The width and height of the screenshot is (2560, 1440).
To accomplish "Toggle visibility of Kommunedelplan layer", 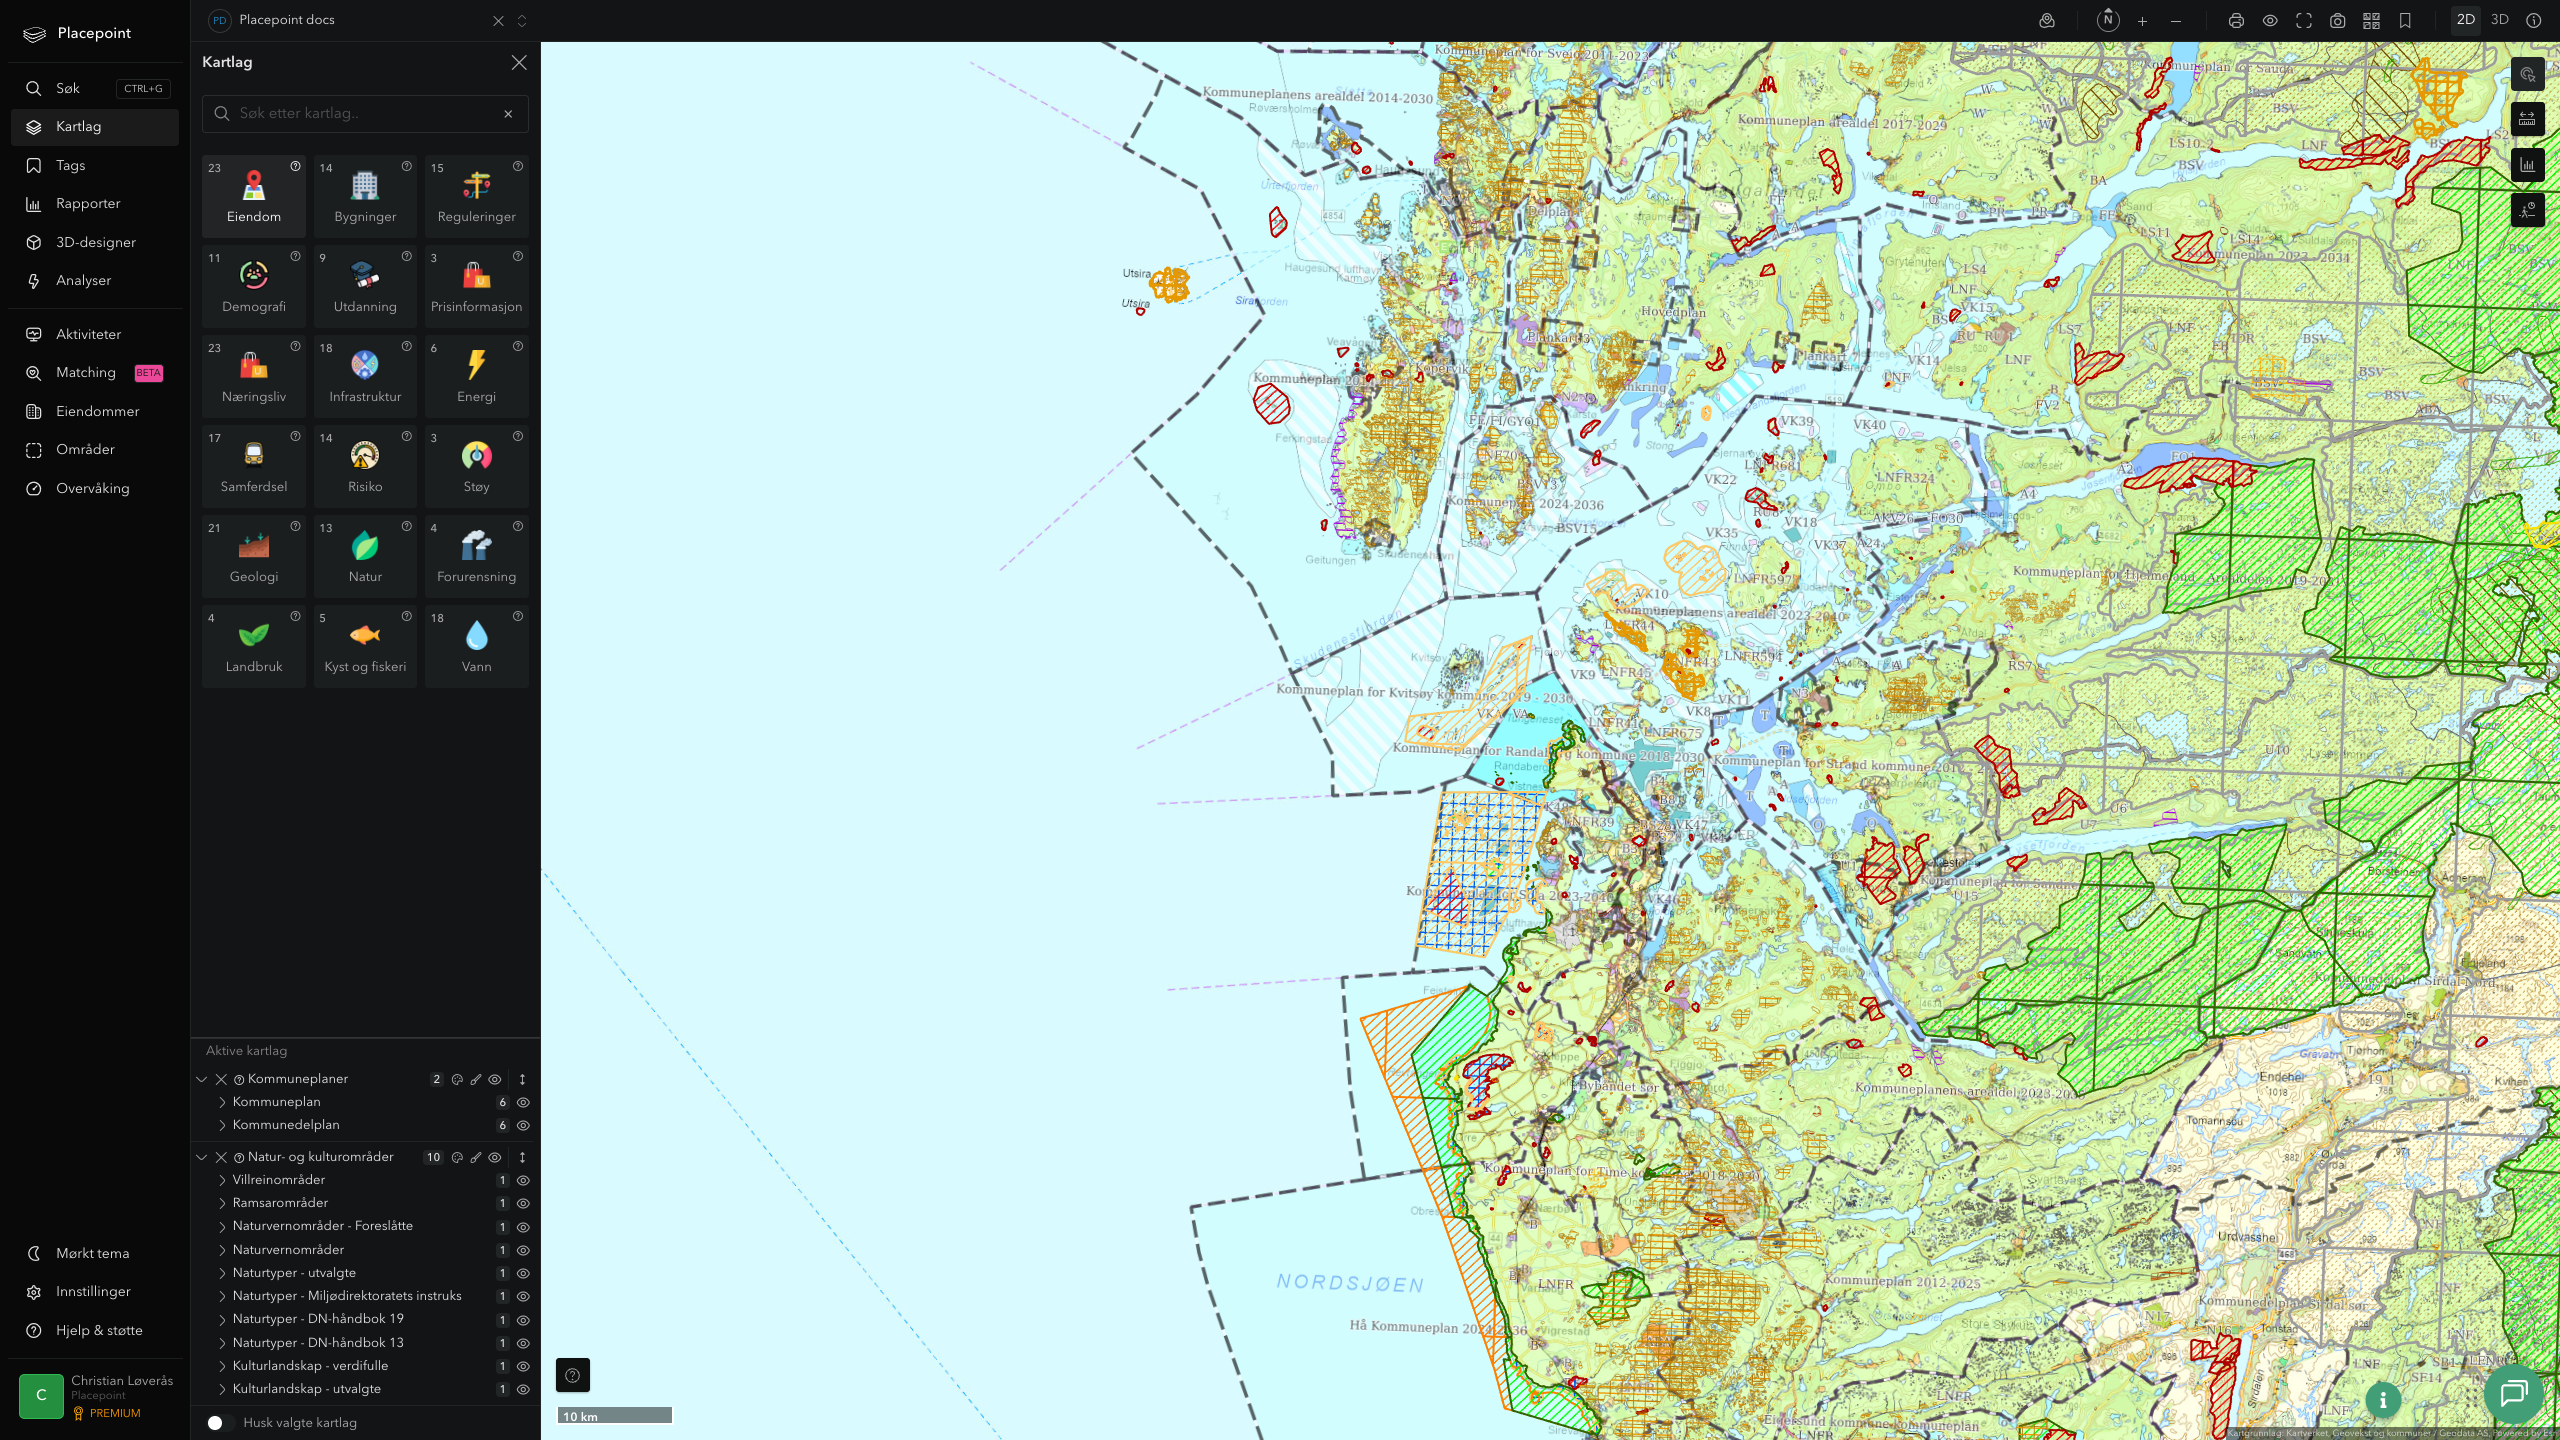I will (523, 1125).
